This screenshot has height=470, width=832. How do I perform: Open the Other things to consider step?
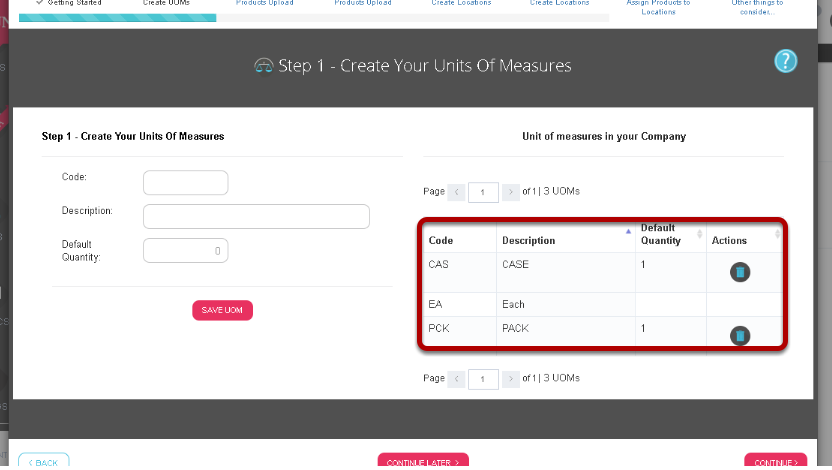point(757,7)
